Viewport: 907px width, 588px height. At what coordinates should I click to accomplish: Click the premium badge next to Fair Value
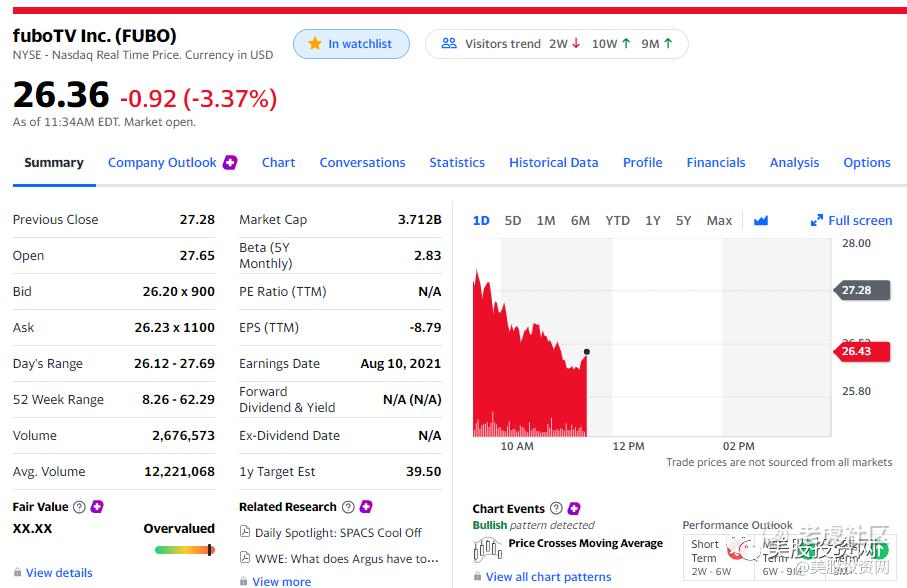point(97,506)
